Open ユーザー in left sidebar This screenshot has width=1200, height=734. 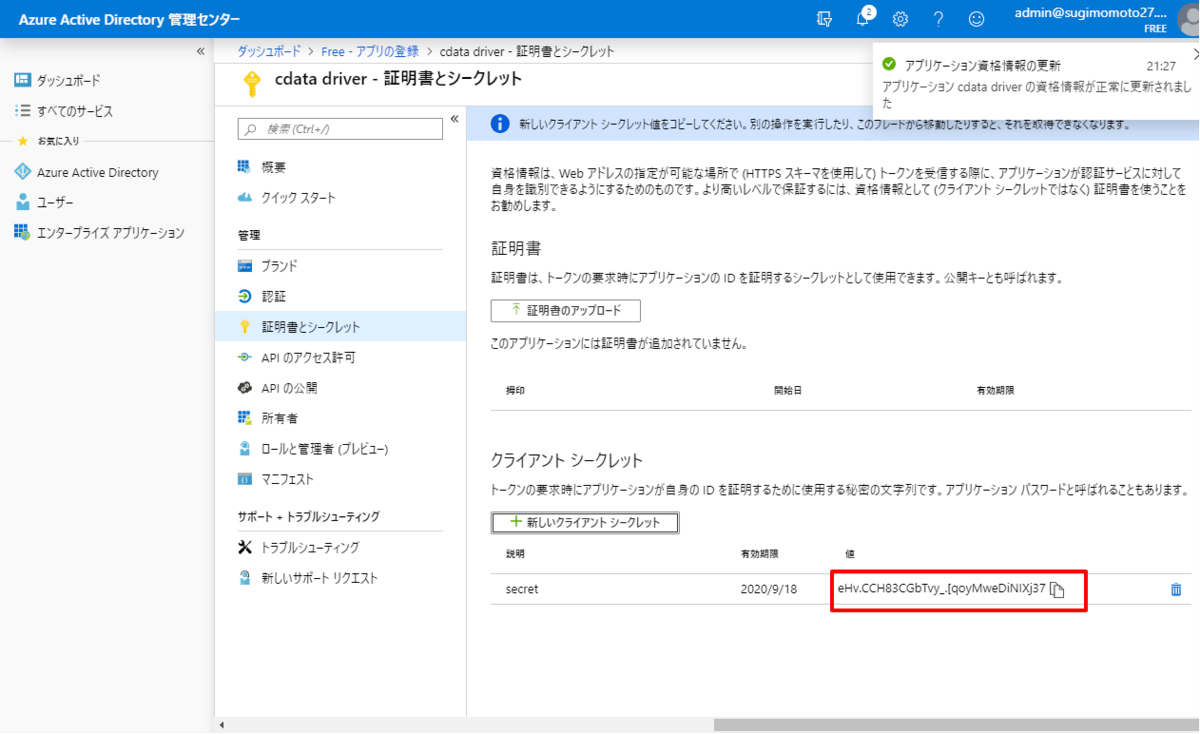[x=55, y=202]
